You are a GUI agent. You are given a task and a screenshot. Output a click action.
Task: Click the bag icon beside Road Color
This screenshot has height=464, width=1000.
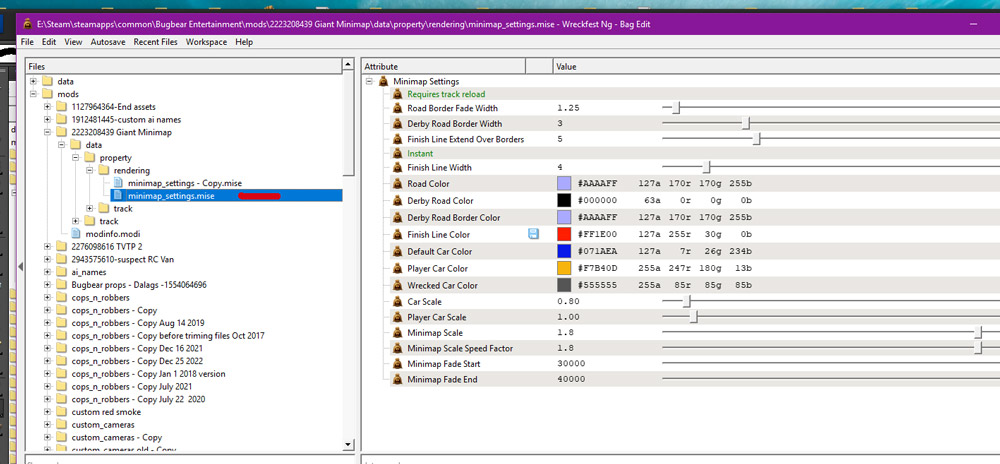point(397,184)
